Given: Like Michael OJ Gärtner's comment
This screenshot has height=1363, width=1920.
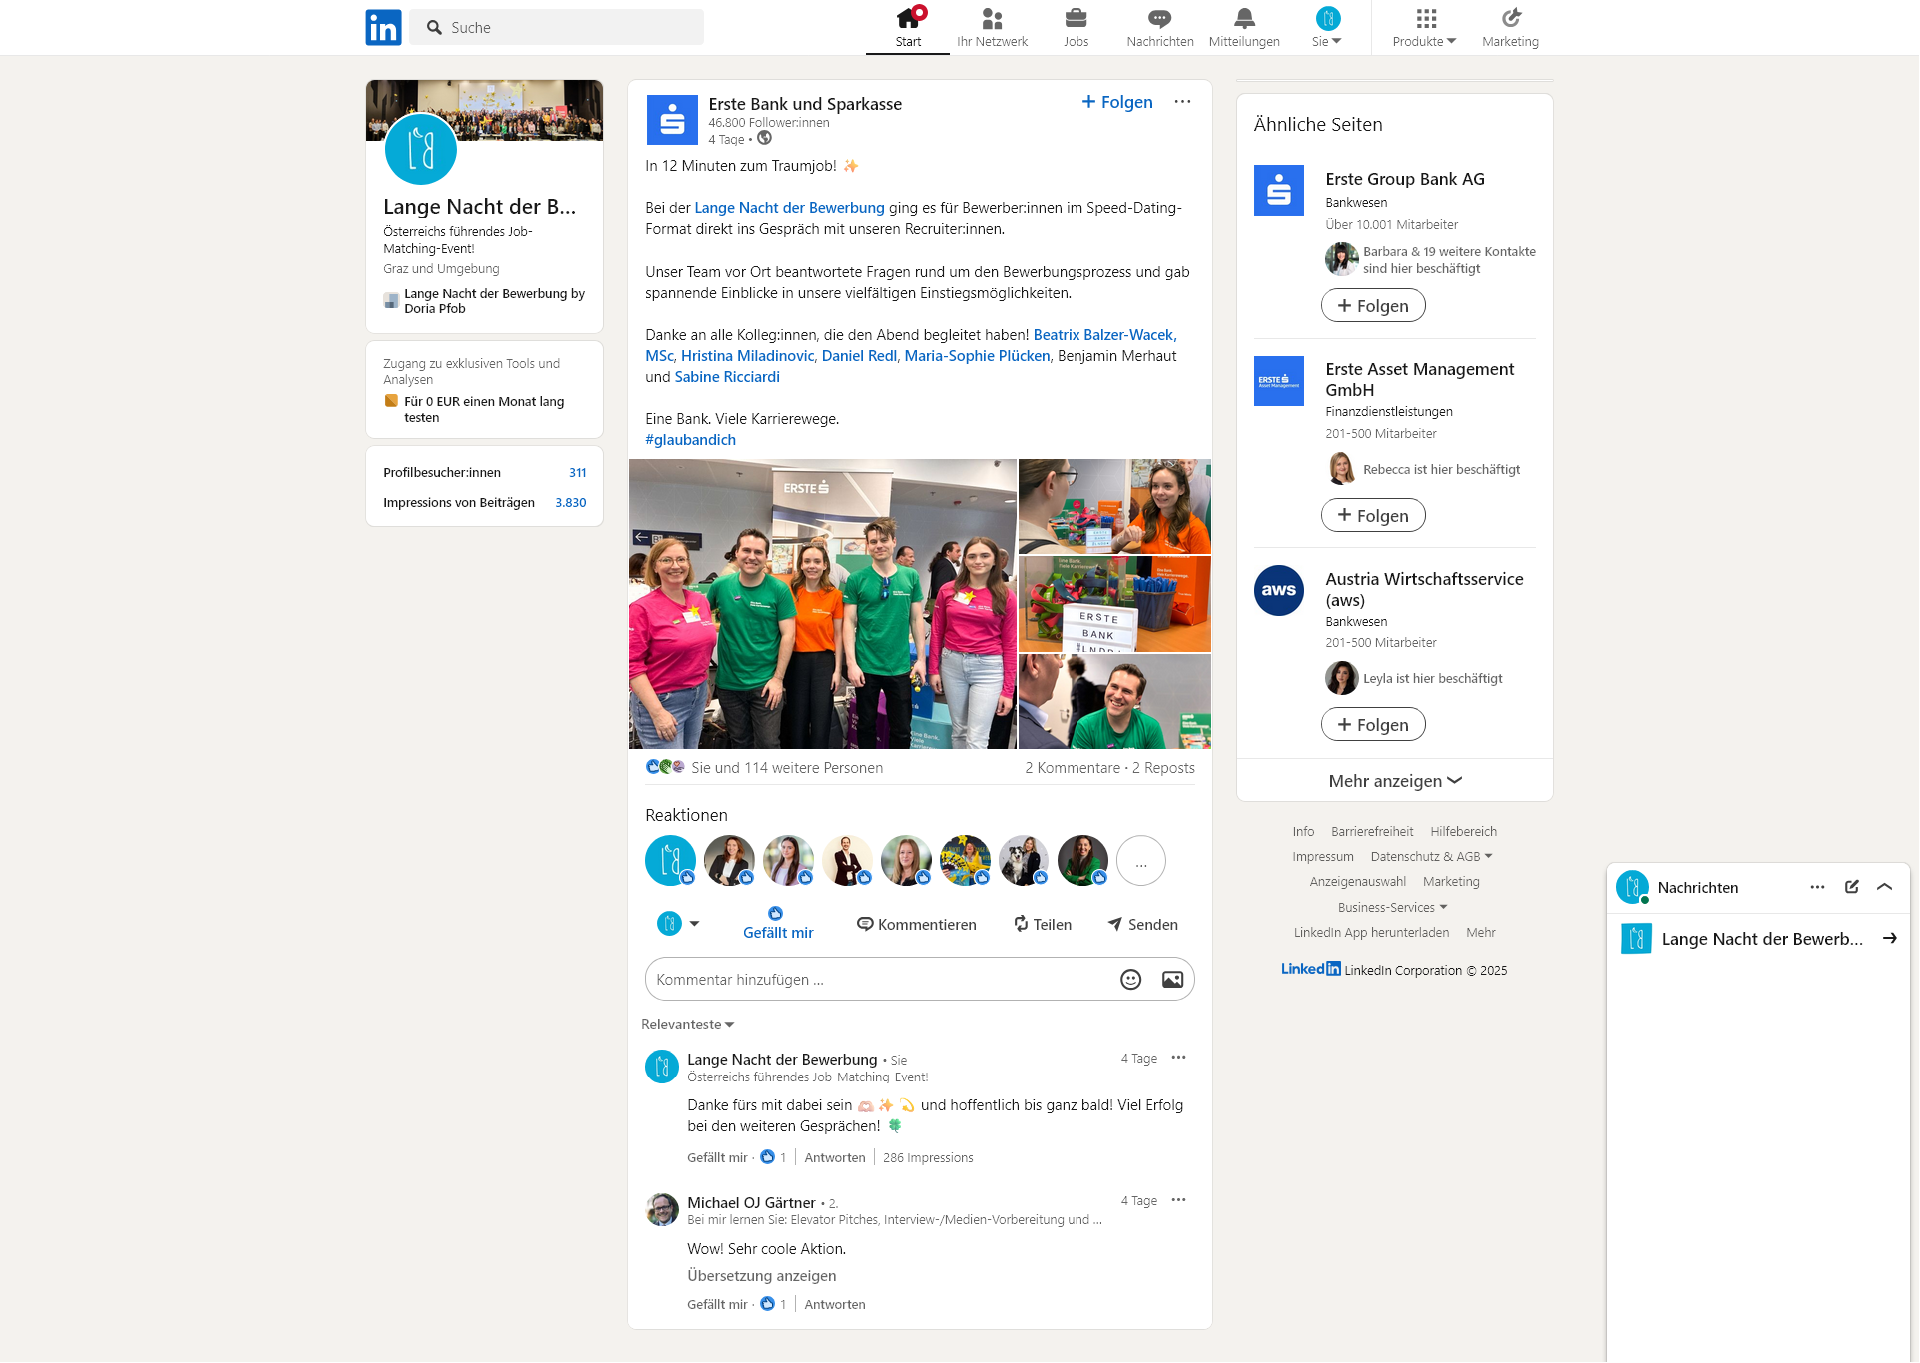Looking at the screenshot, I should pyautogui.click(x=717, y=1305).
